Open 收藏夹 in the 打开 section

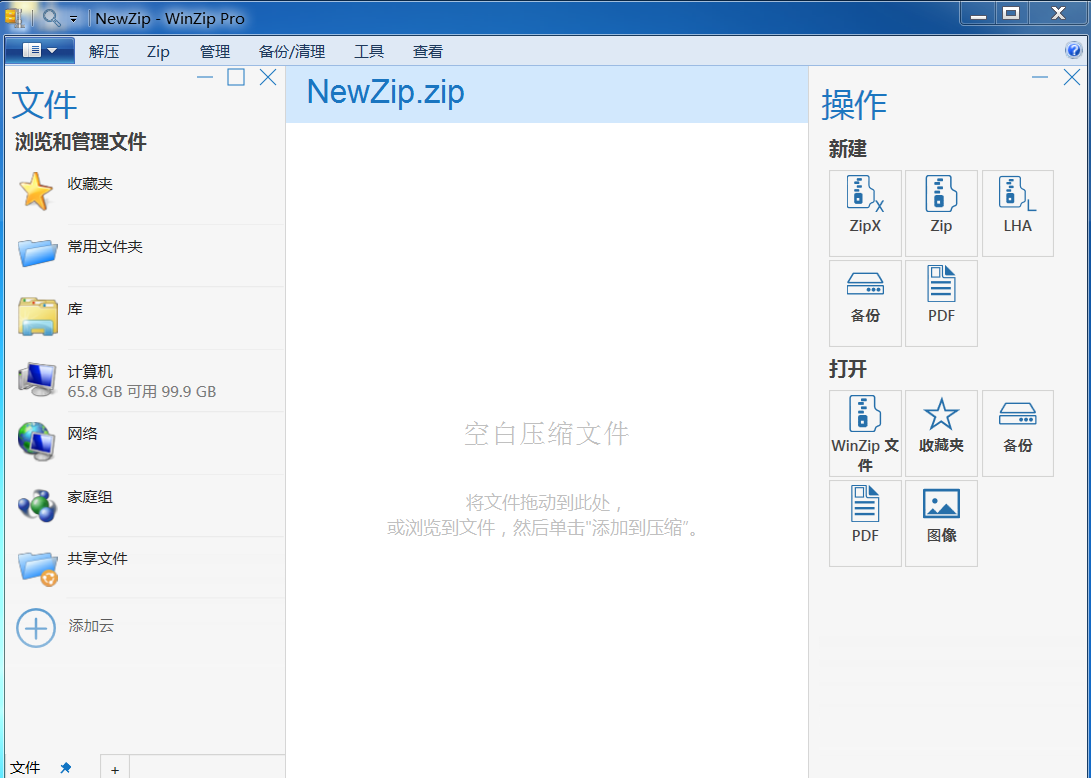coord(941,433)
